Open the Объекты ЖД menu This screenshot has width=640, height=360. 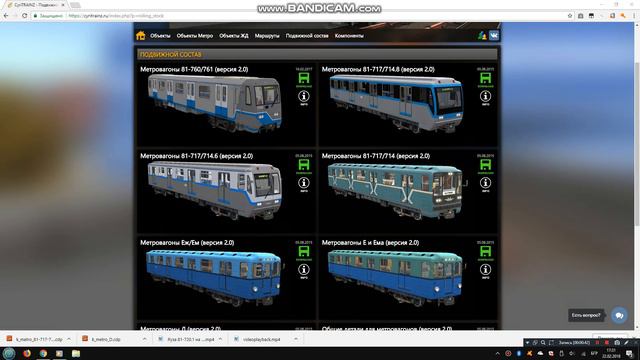click(233, 36)
